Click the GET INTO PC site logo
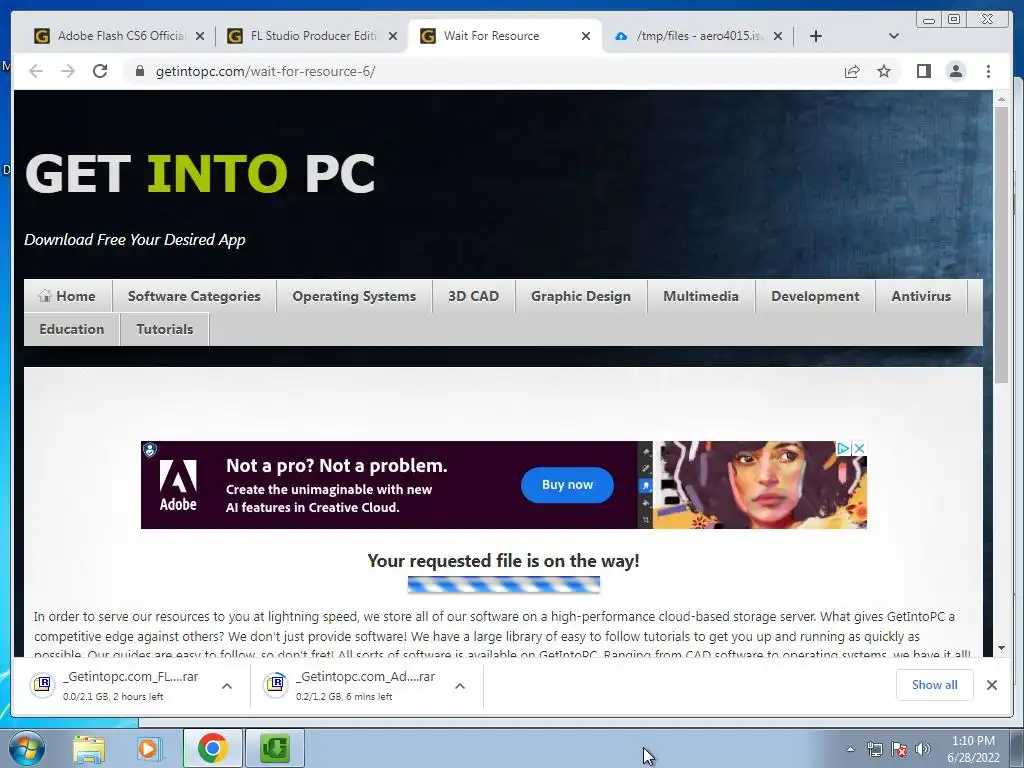 [x=200, y=173]
